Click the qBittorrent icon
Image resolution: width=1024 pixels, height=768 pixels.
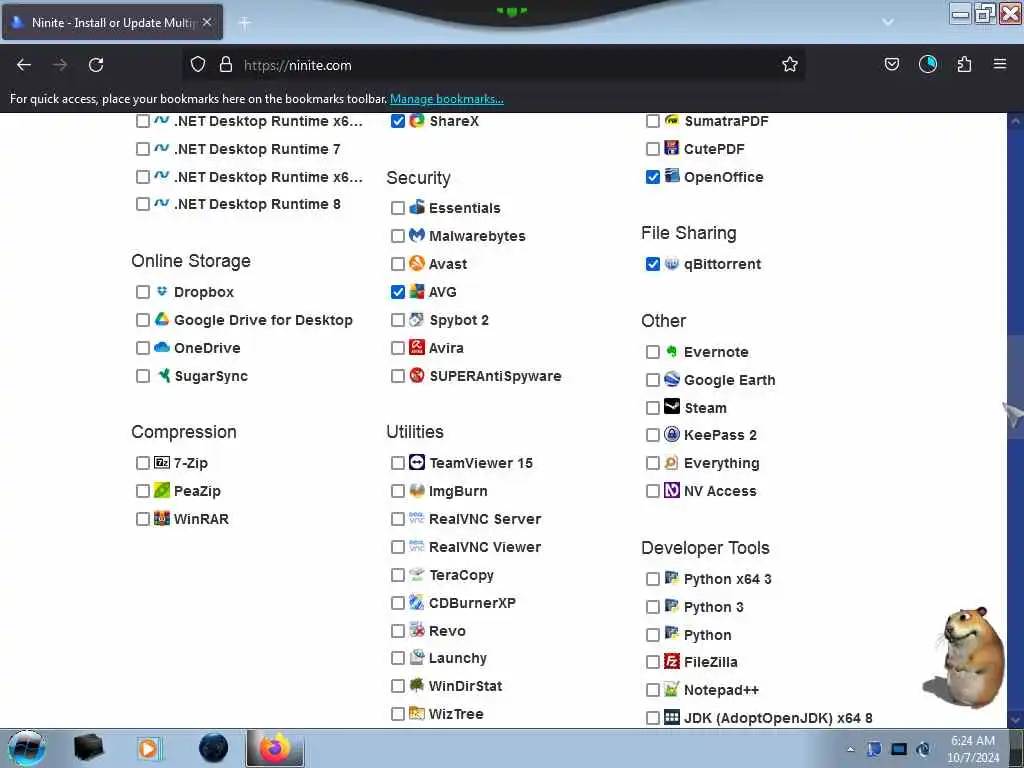672,263
